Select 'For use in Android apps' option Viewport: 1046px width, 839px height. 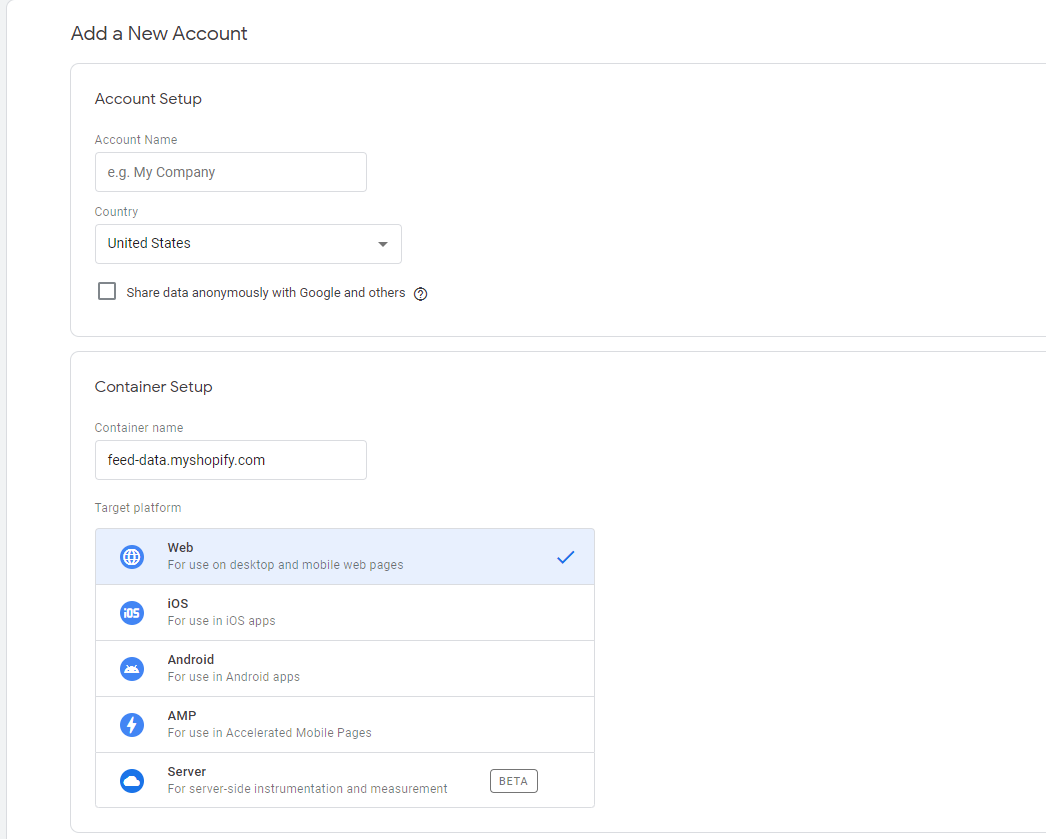[x=233, y=677]
